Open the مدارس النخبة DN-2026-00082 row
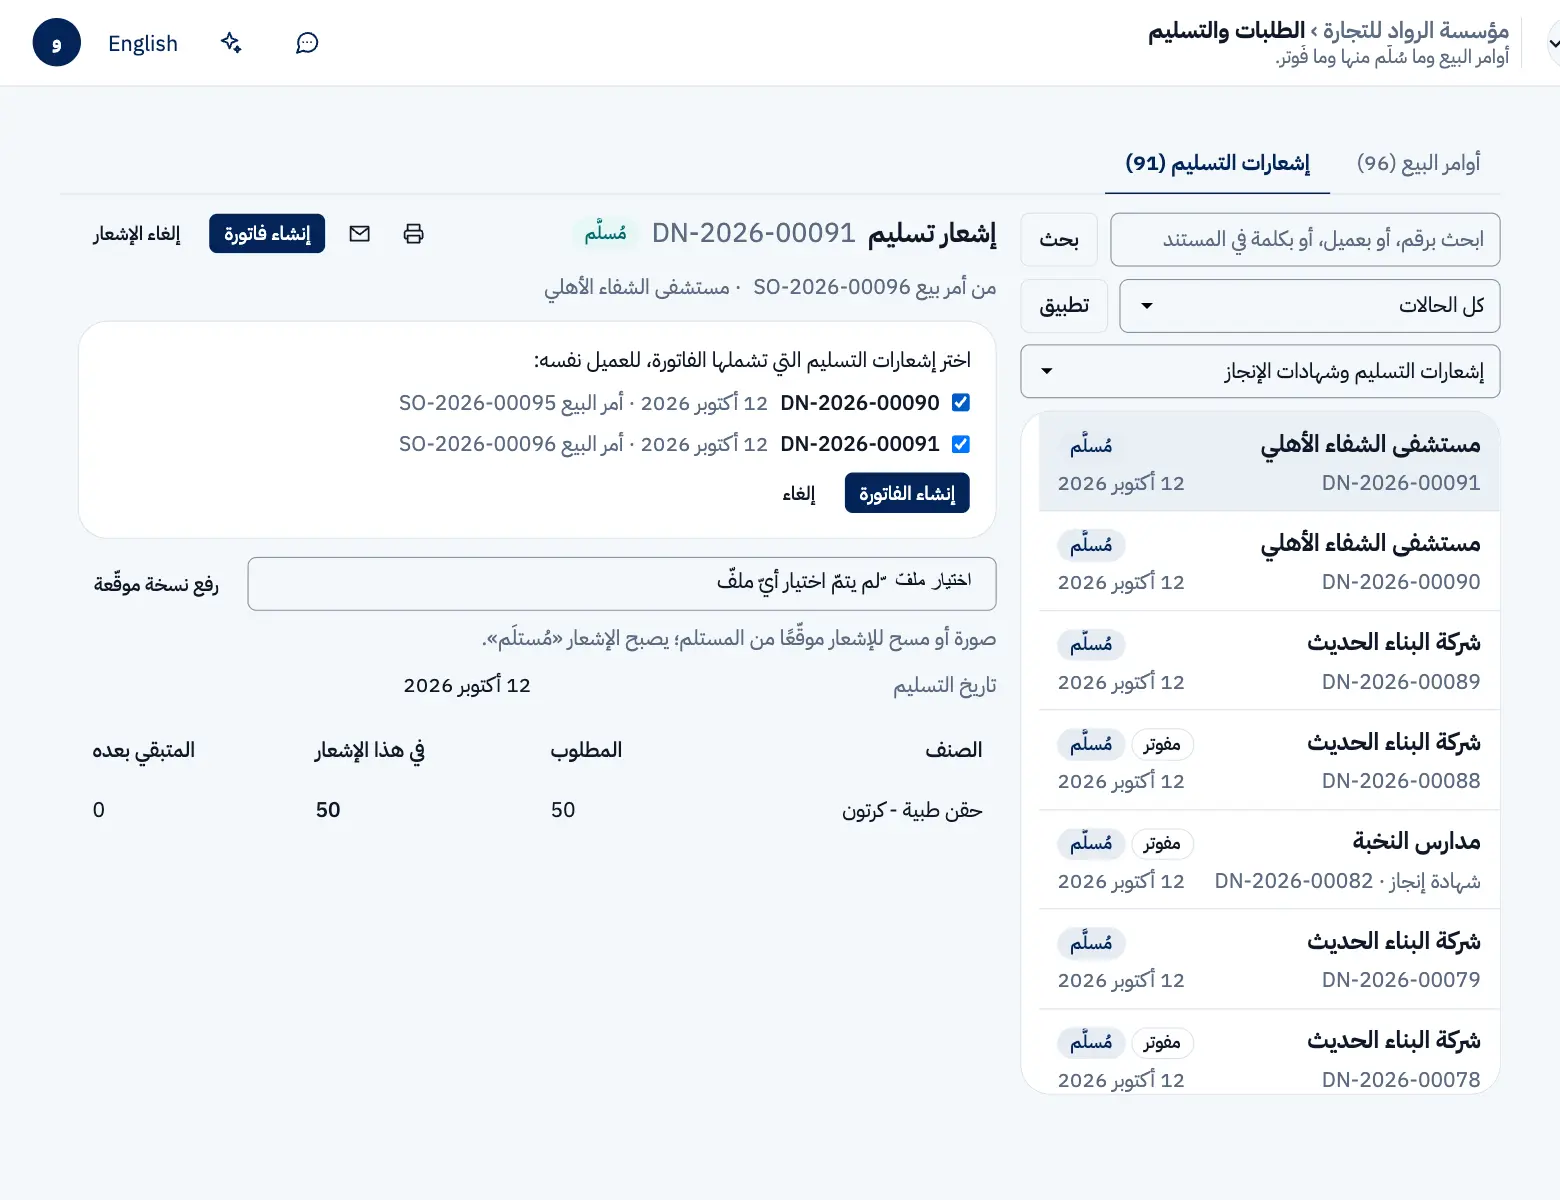The width and height of the screenshot is (1560, 1200). click(x=1269, y=860)
